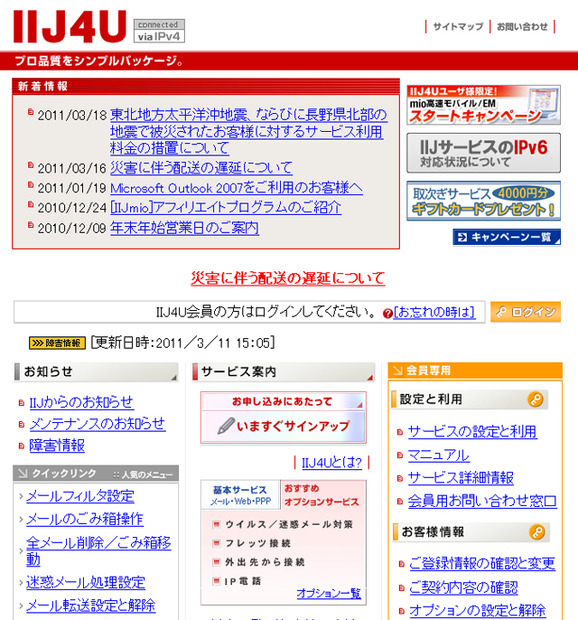Click the IIJサービスのIPv6 対応状況 banner
Image resolution: width=578 pixels, height=620 pixels.
pos(484,153)
